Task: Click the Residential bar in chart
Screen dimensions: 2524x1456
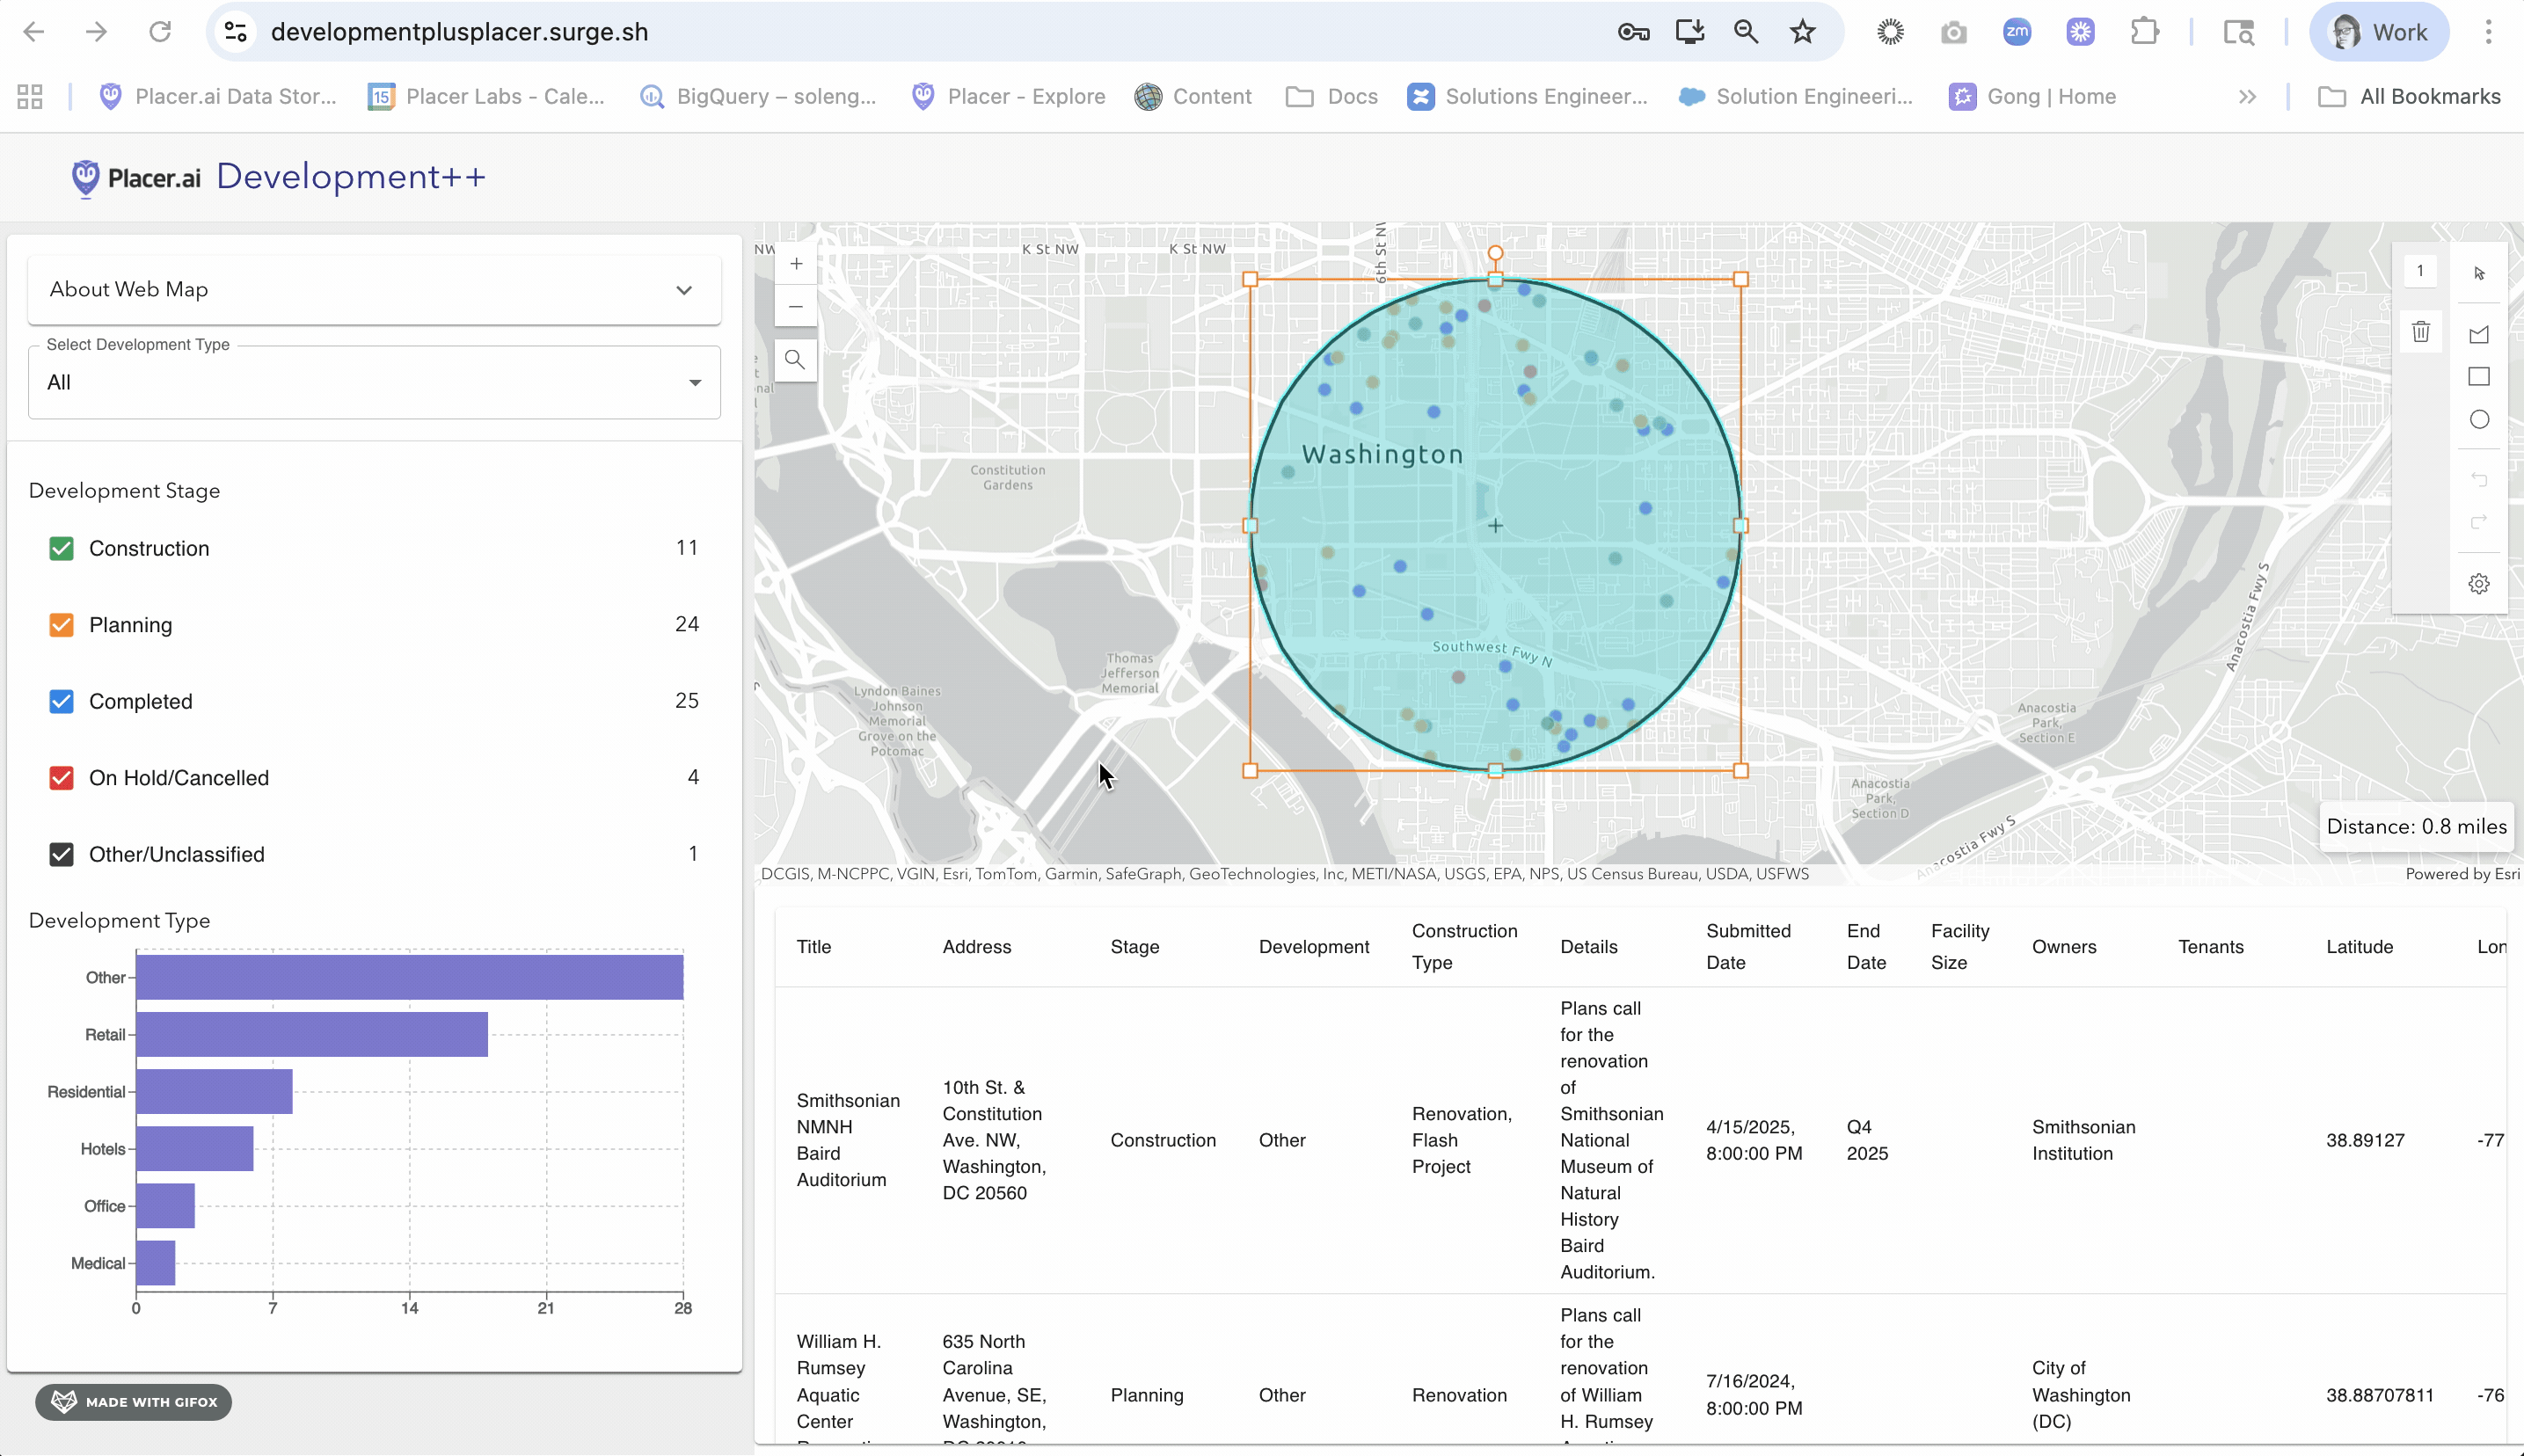Action: click(x=214, y=1091)
